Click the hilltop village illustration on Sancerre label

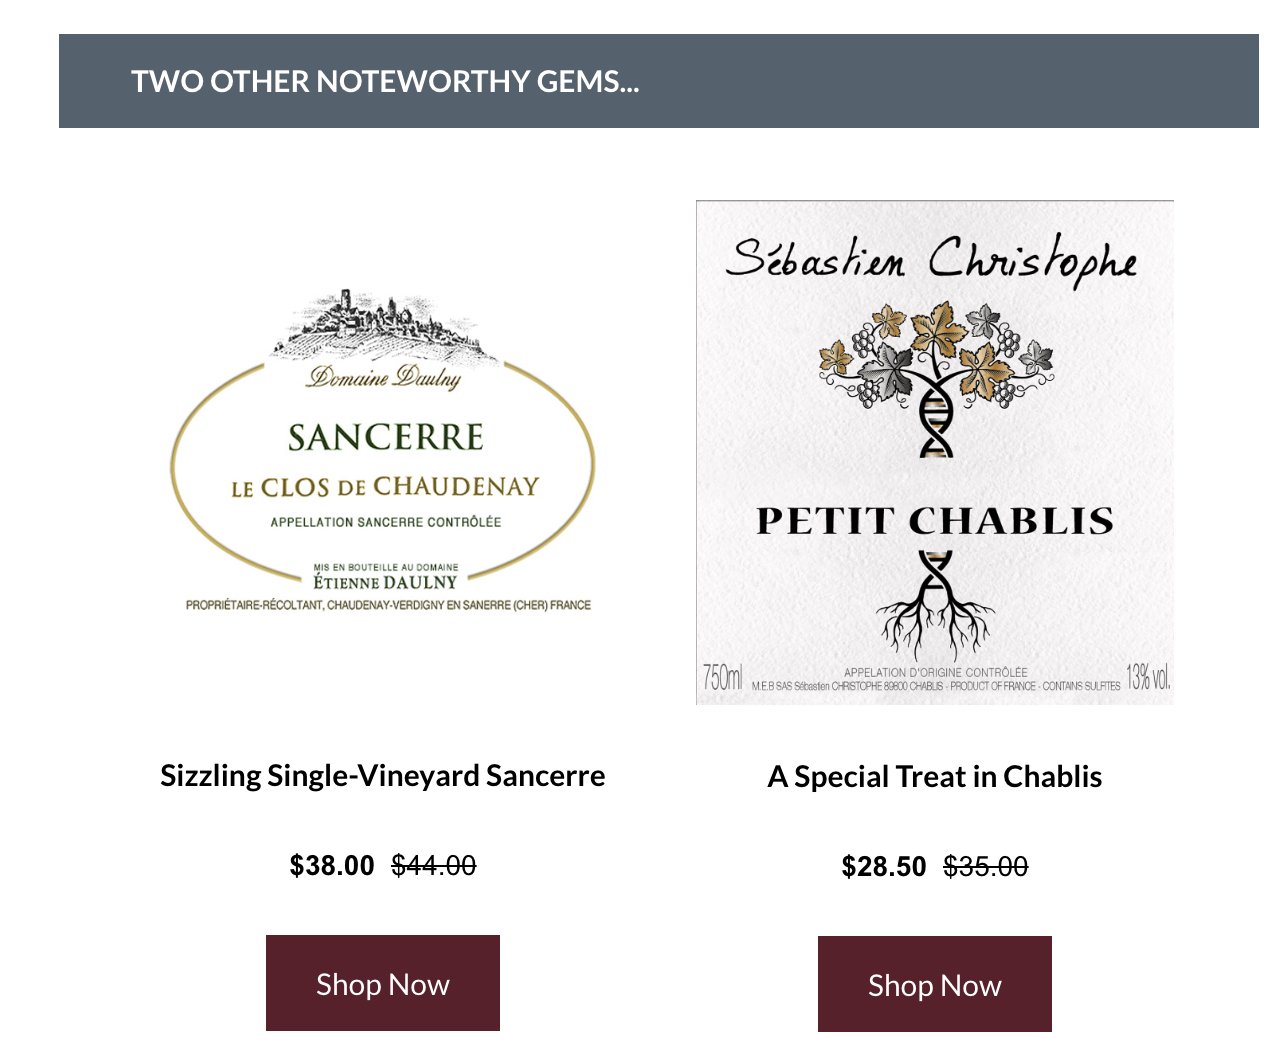[383, 324]
